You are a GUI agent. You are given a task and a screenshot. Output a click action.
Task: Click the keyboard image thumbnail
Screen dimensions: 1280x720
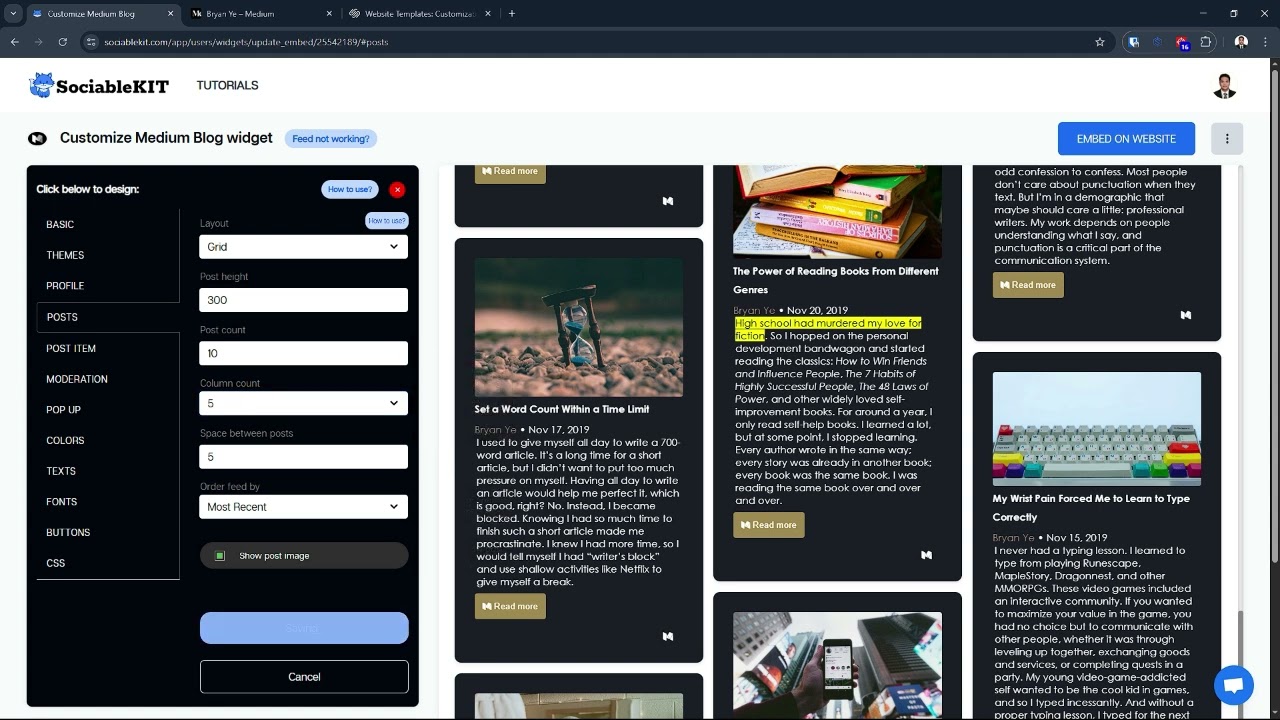[1097, 429]
